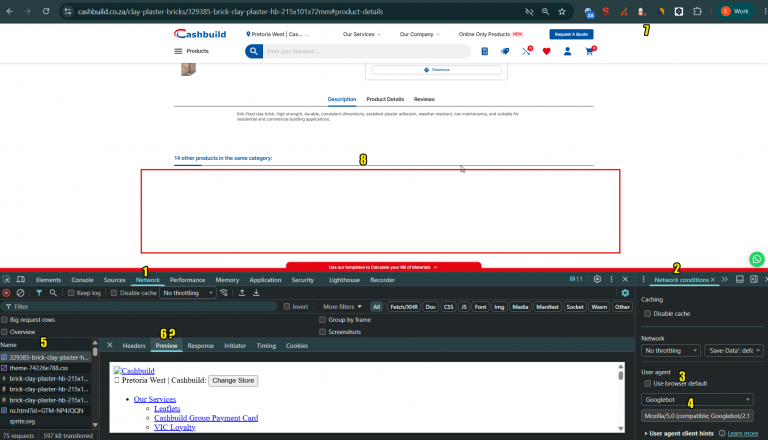Open the Product Details tab on page

coord(385,99)
